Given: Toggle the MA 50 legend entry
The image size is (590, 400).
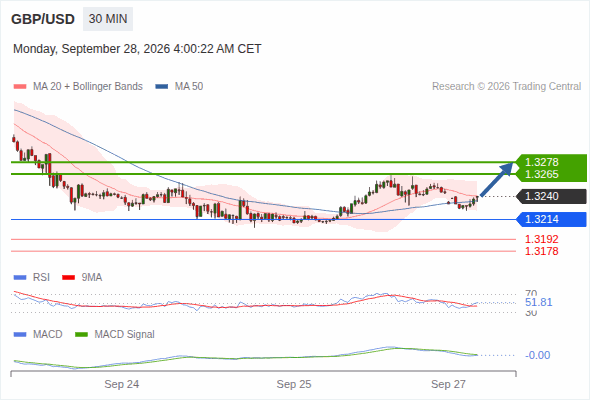Looking at the screenshot, I should 179,87.
